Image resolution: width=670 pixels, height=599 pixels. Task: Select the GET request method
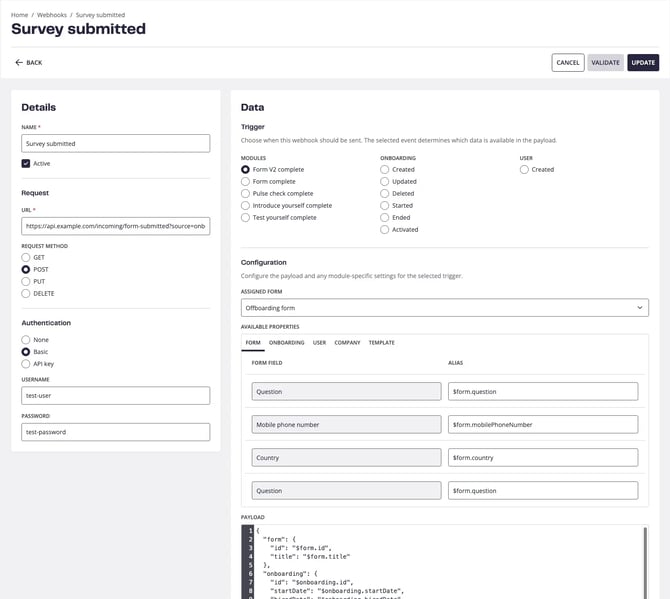click(x=26, y=257)
